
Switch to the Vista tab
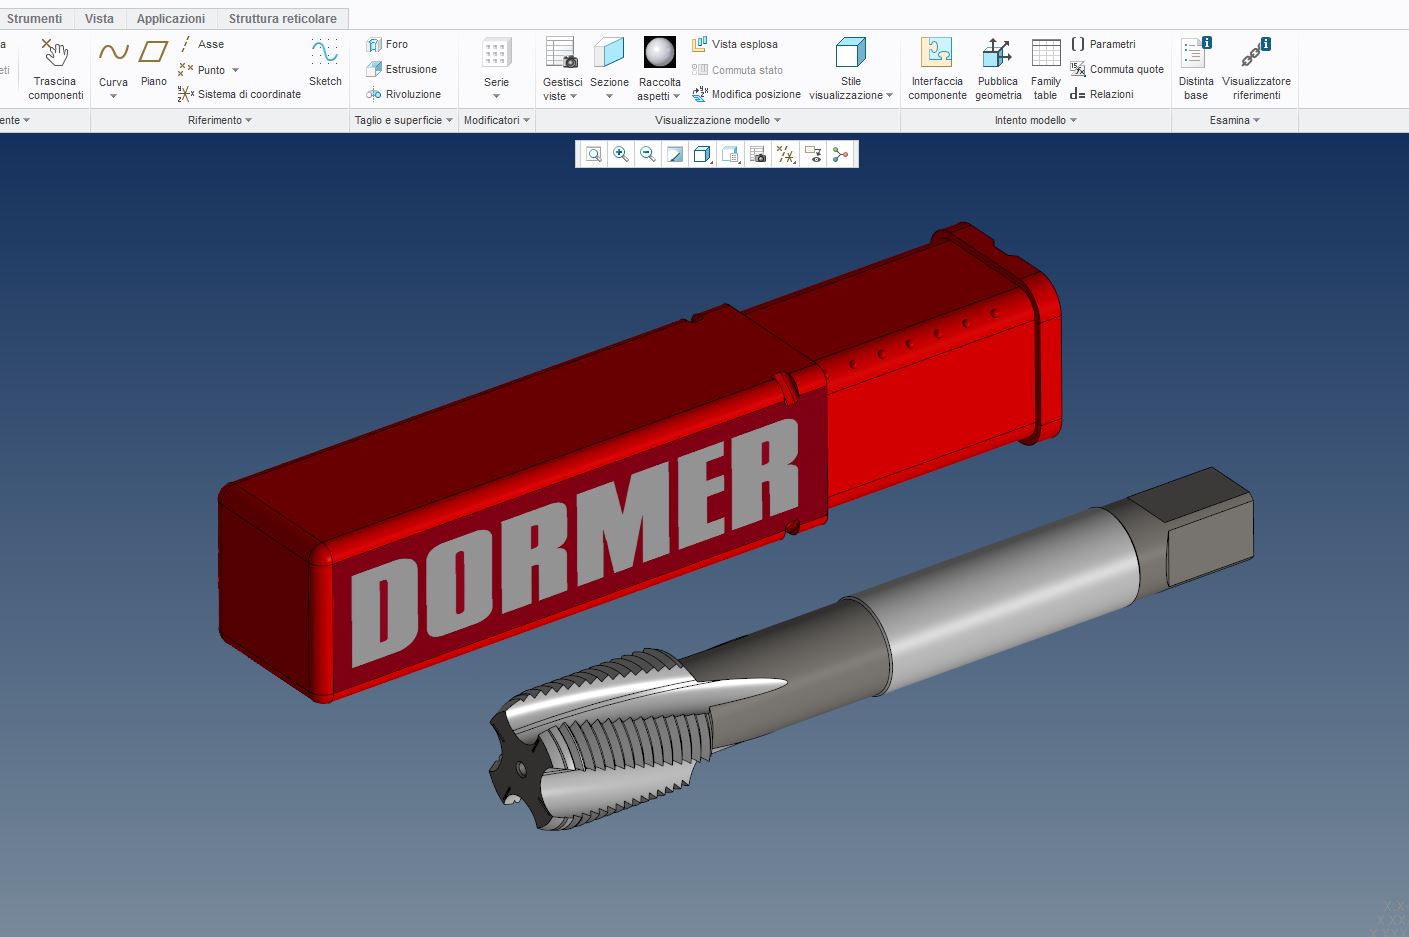(99, 19)
